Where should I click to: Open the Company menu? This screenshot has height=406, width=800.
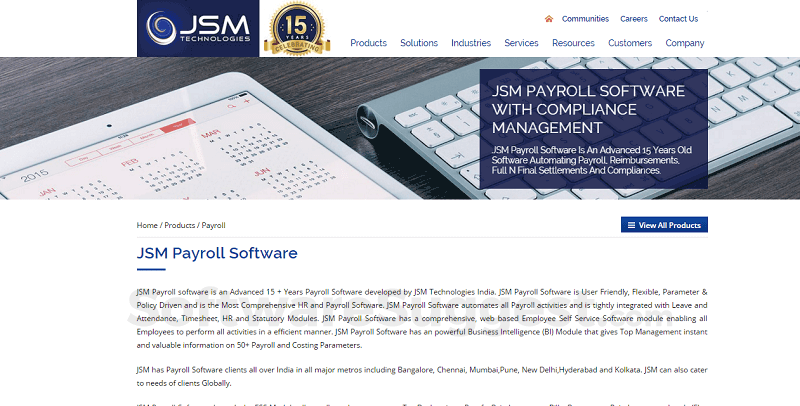[685, 43]
